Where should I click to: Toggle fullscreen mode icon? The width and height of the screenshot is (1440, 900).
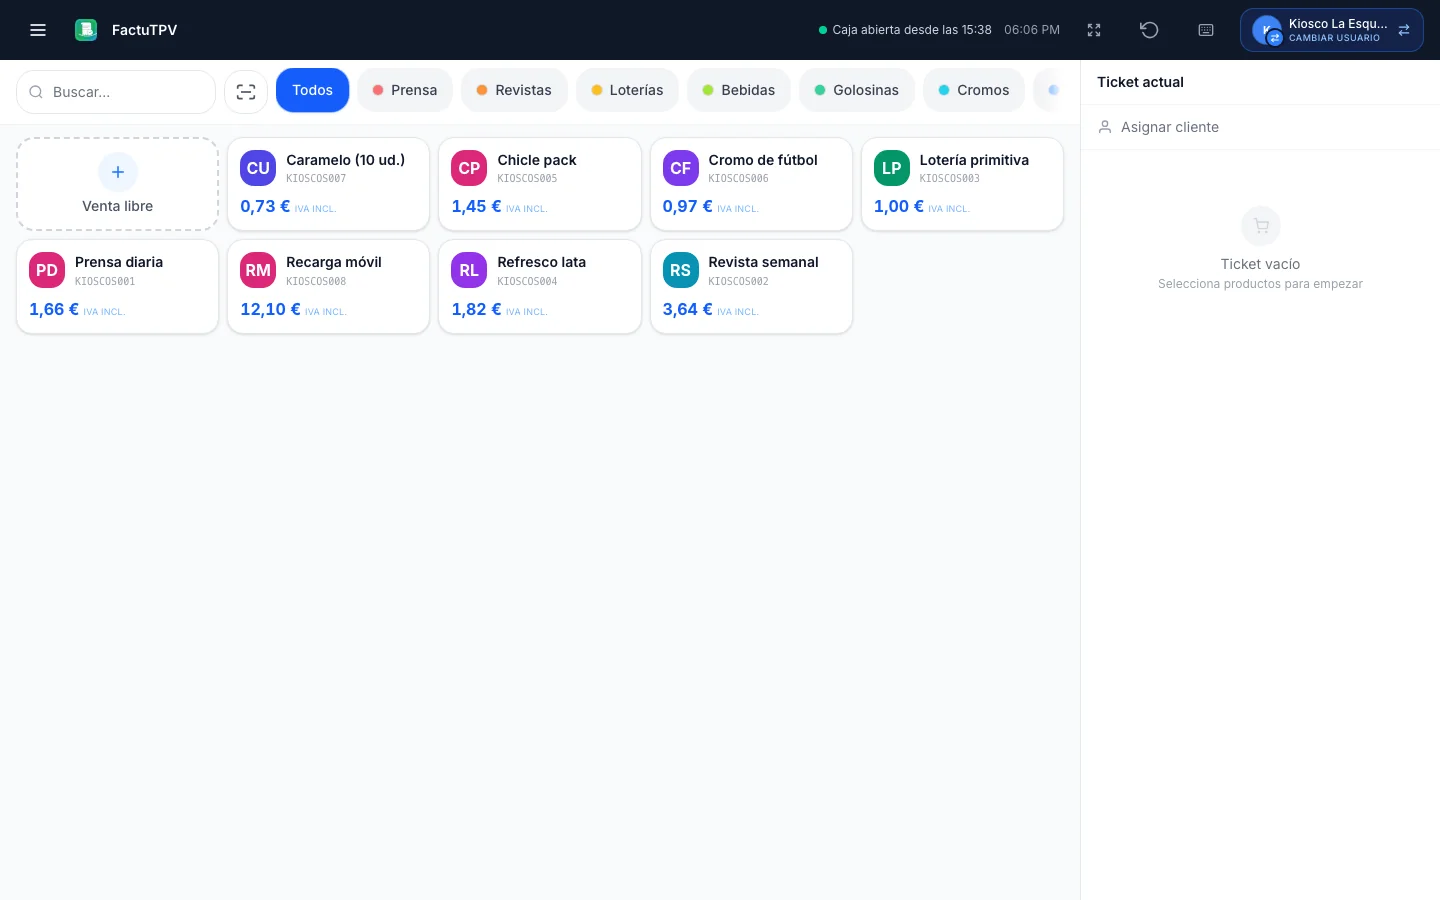pos(1094,30)
